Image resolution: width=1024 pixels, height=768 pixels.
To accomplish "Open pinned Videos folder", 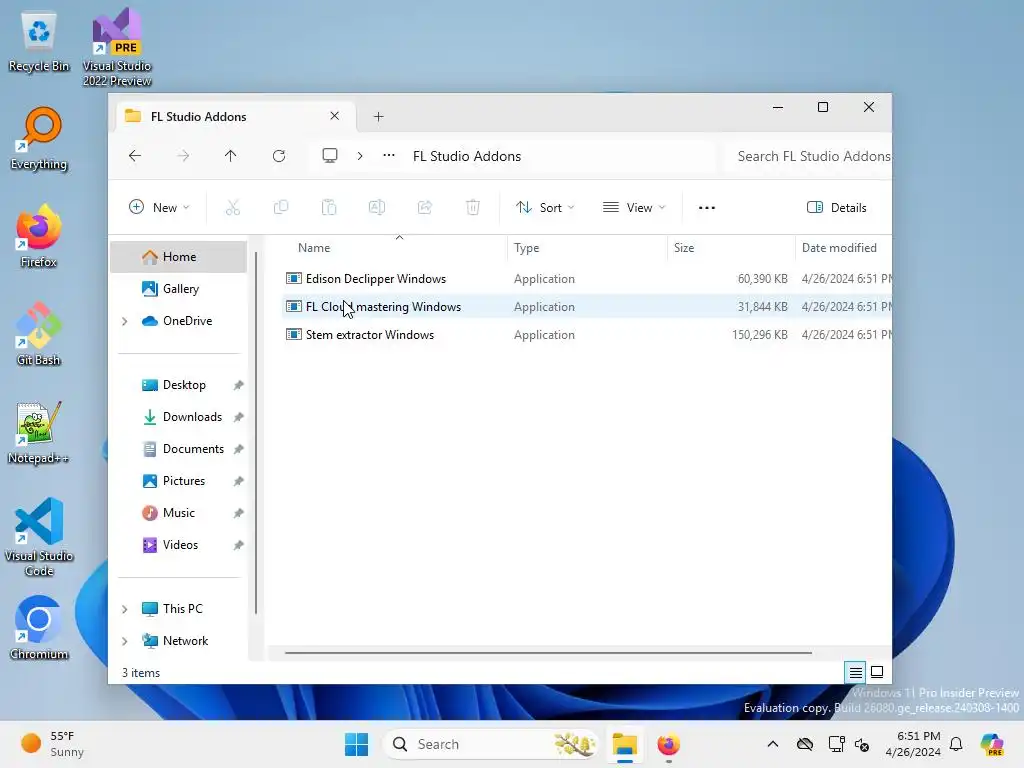I will tap(180, 545).
